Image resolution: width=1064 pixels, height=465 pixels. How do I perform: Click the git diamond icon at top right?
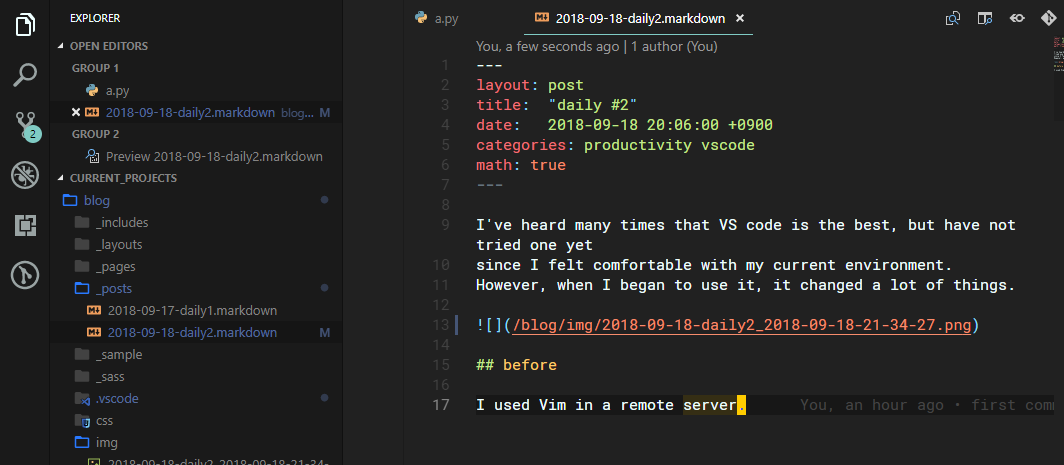tap(1049, 18)
